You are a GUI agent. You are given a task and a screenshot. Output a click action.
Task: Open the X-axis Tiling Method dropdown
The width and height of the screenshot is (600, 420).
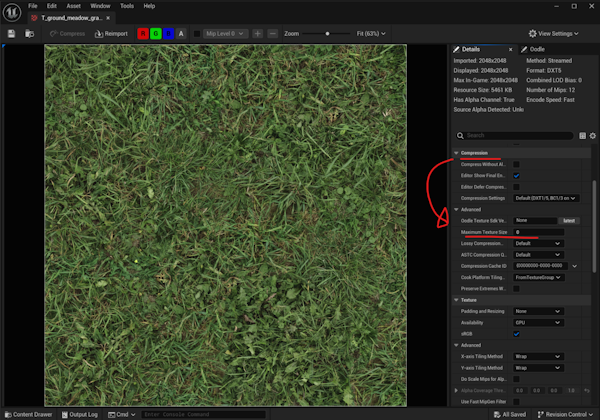pyautogui.click(x=535, y=356)
